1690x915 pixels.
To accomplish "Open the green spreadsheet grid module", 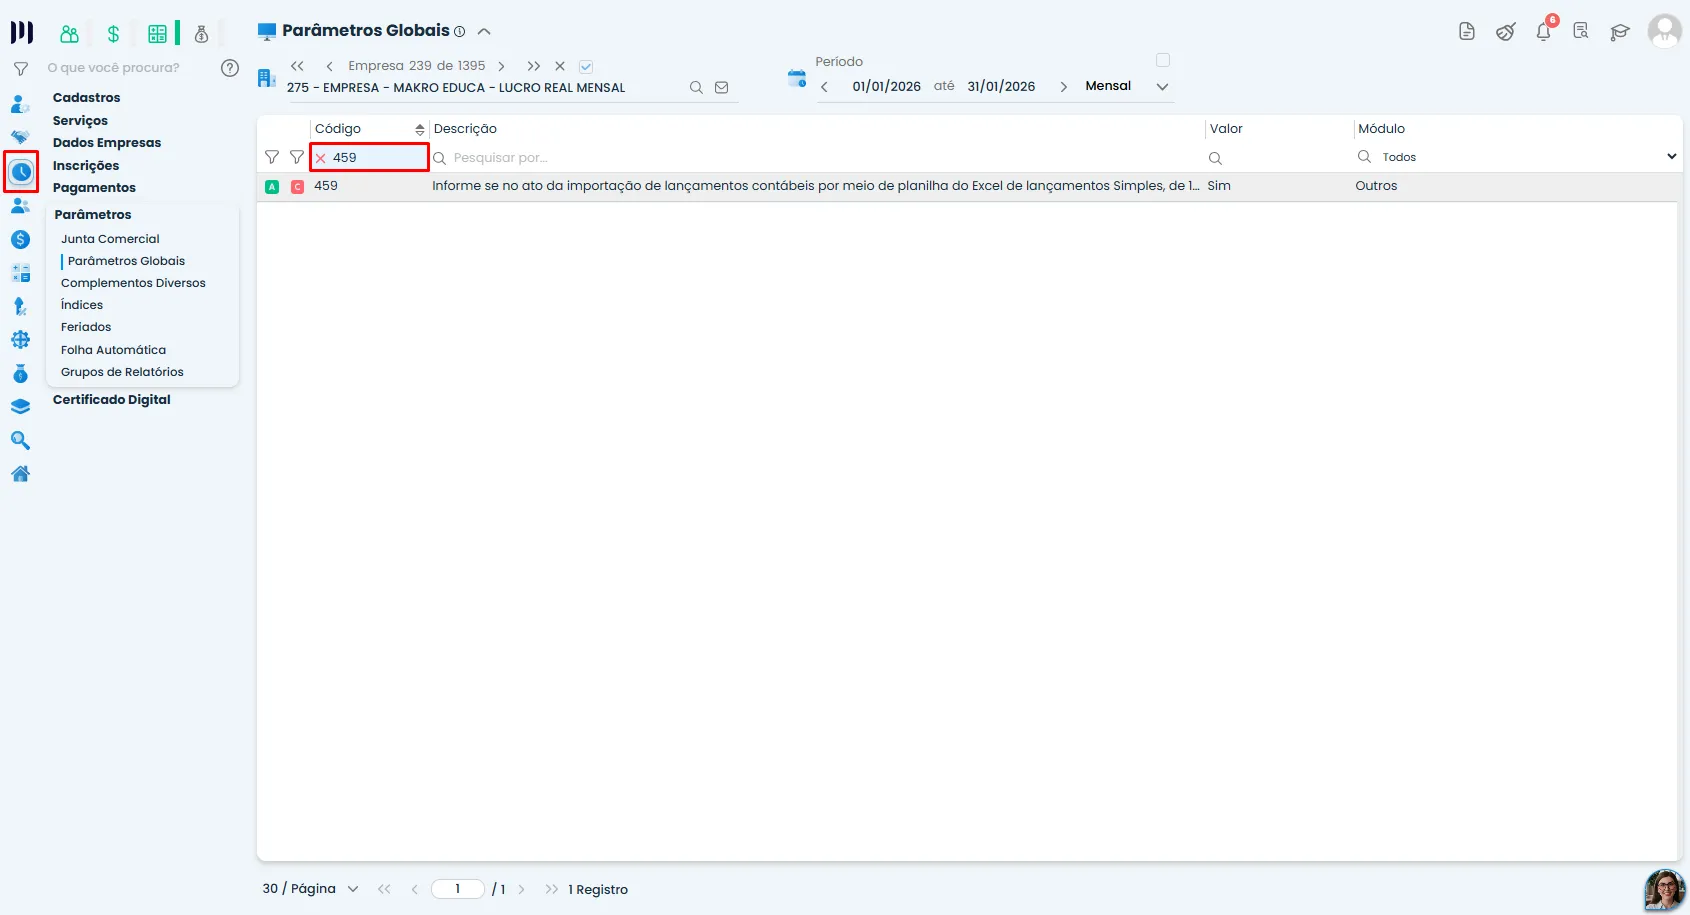I will click(x=157, y=34).
